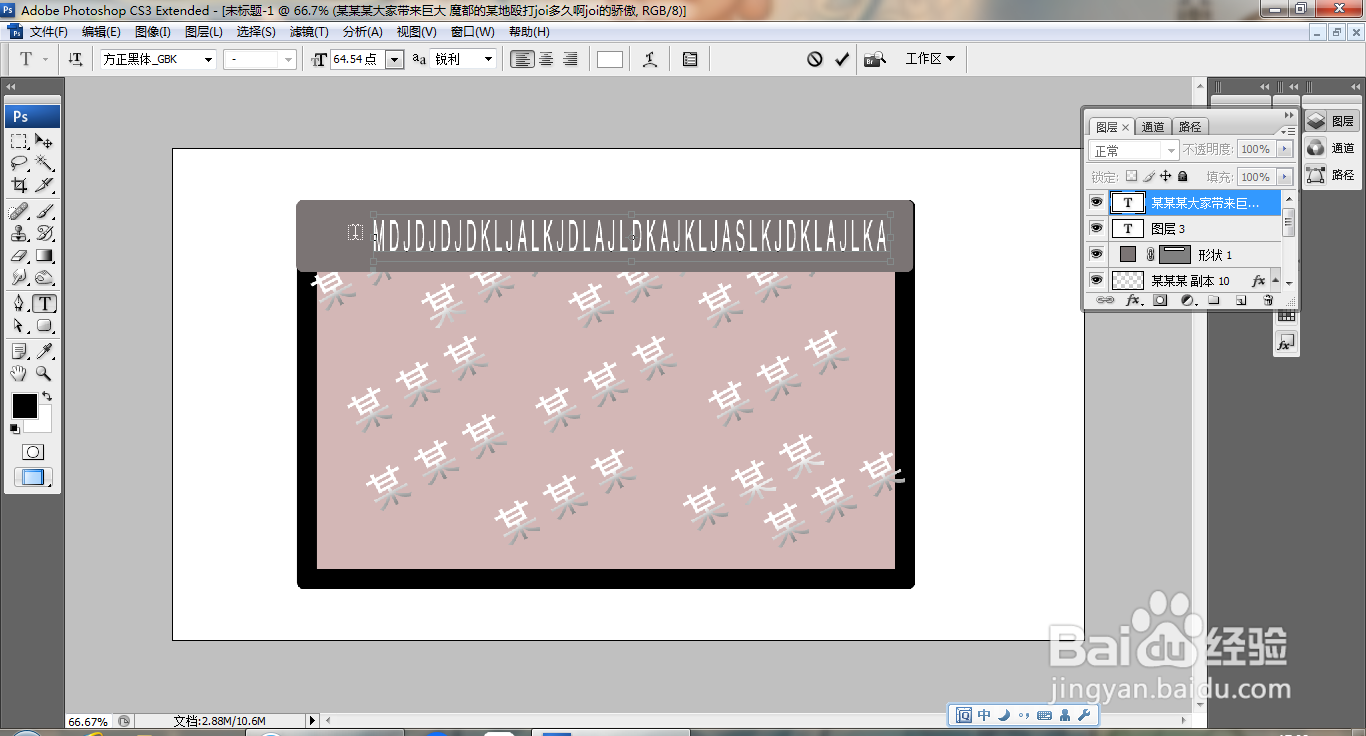Select the Horizontal Type tool
The image size is (1366, 736).
click(x=44, y=304)
